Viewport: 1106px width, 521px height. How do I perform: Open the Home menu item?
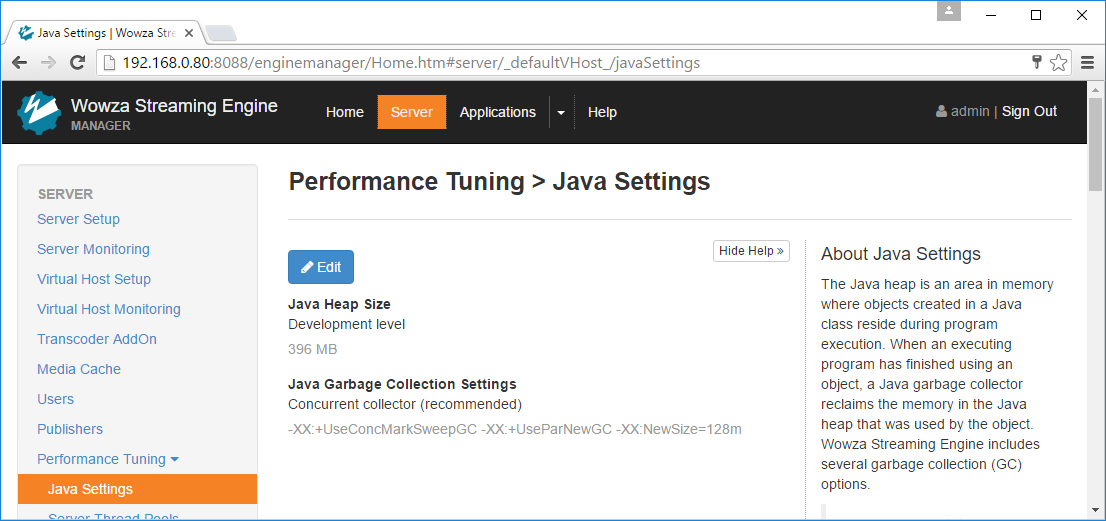[x=345, y=112]
